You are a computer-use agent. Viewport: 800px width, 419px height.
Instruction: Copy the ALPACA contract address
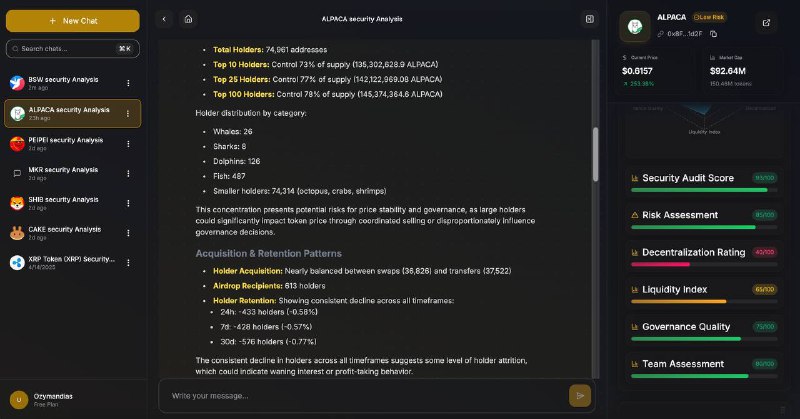(713, 34)
